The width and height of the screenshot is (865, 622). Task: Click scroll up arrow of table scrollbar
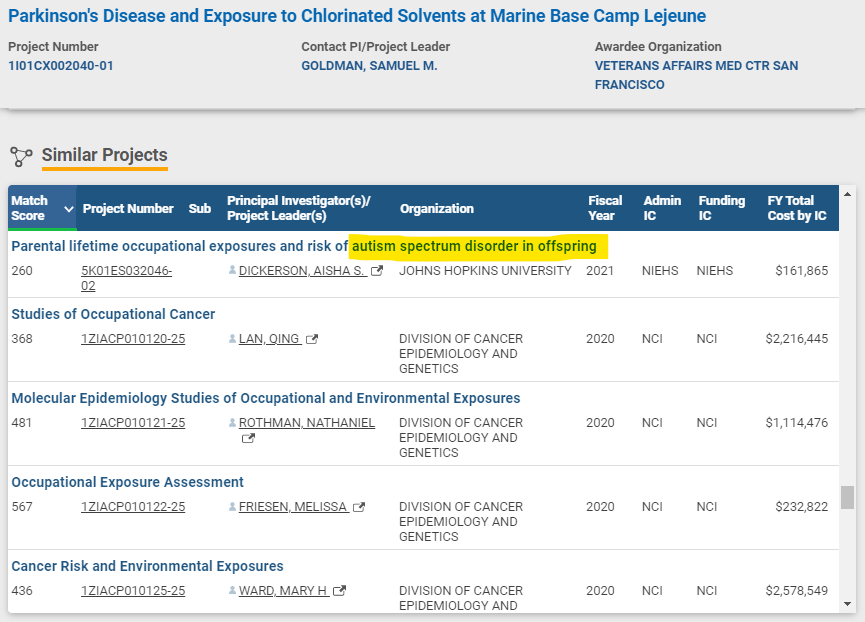847,194
